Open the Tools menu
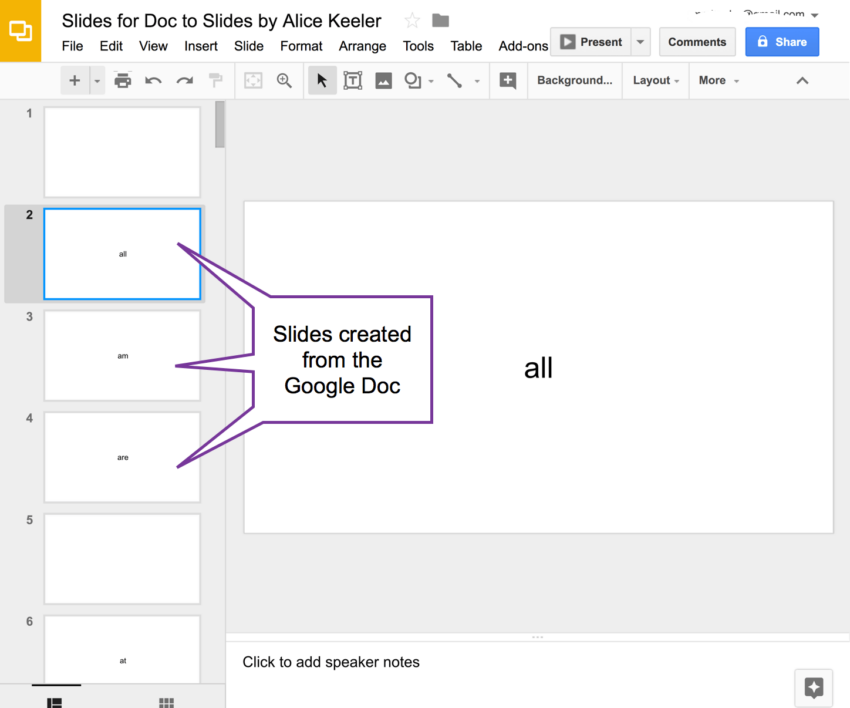This screenshot has height=708, width=850. 418,46
